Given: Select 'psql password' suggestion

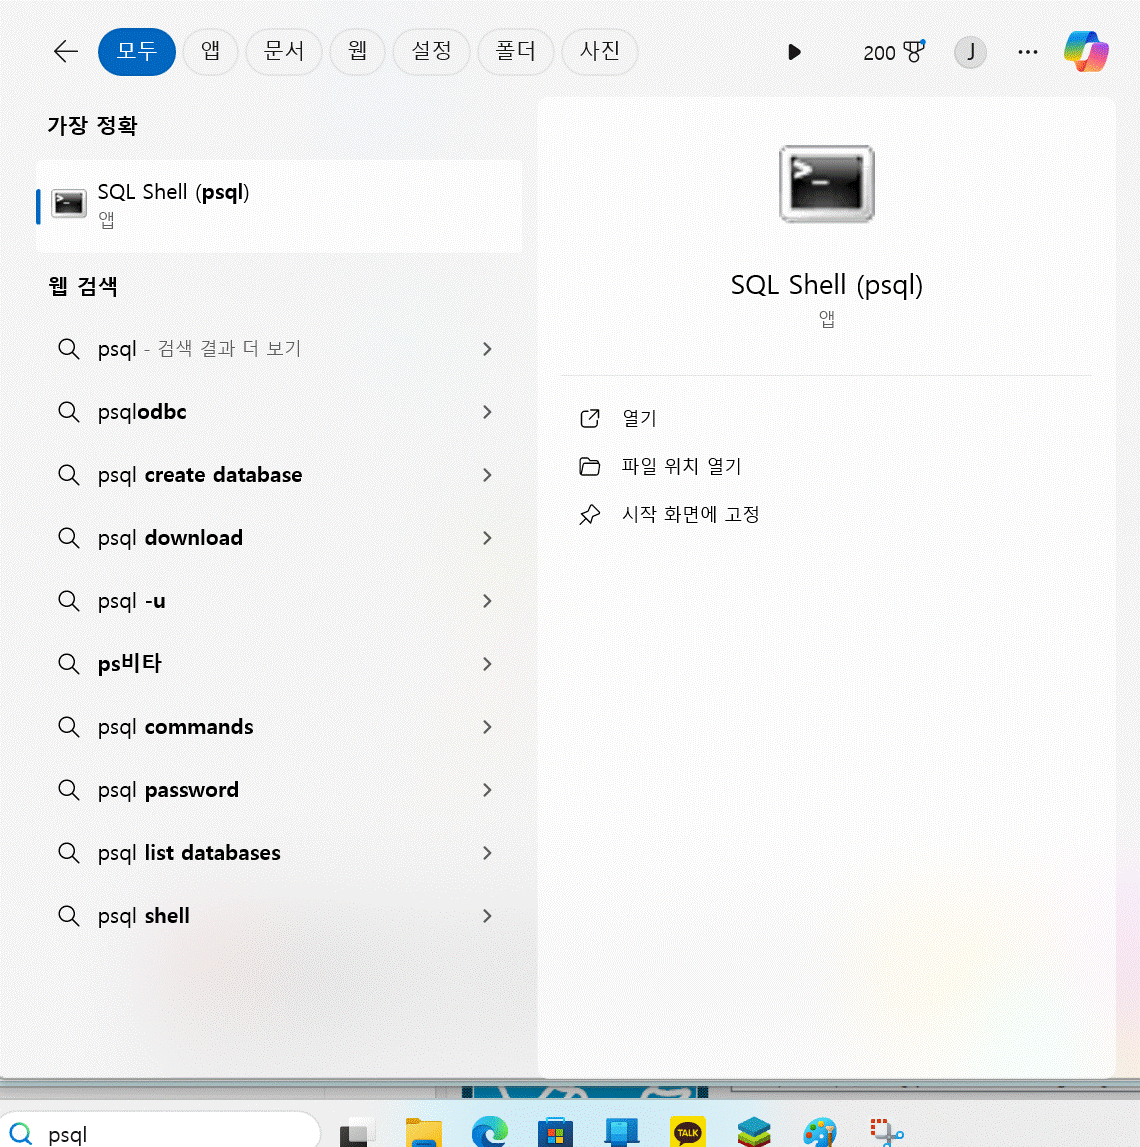Looking at the screenshot, I should pos(279,789).
